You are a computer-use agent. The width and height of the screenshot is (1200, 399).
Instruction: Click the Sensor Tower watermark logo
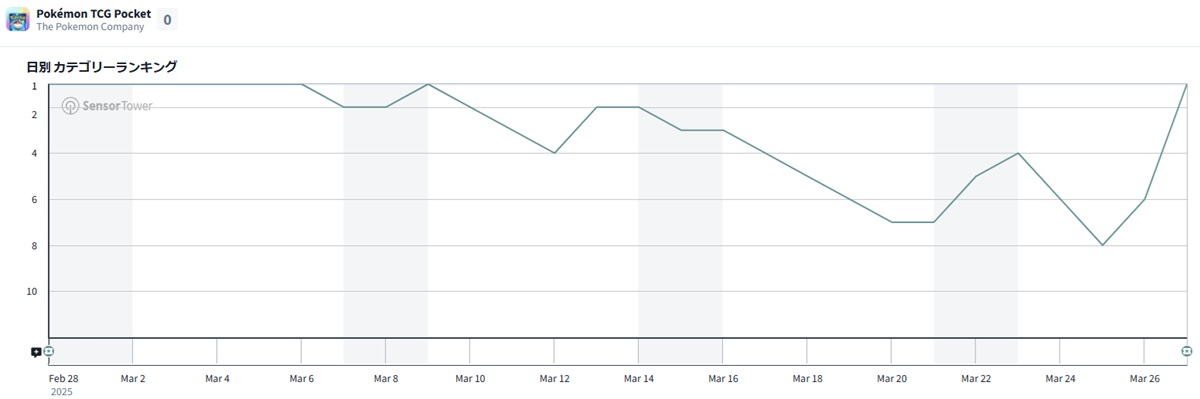pyautogui.click(x=107, y=106)
